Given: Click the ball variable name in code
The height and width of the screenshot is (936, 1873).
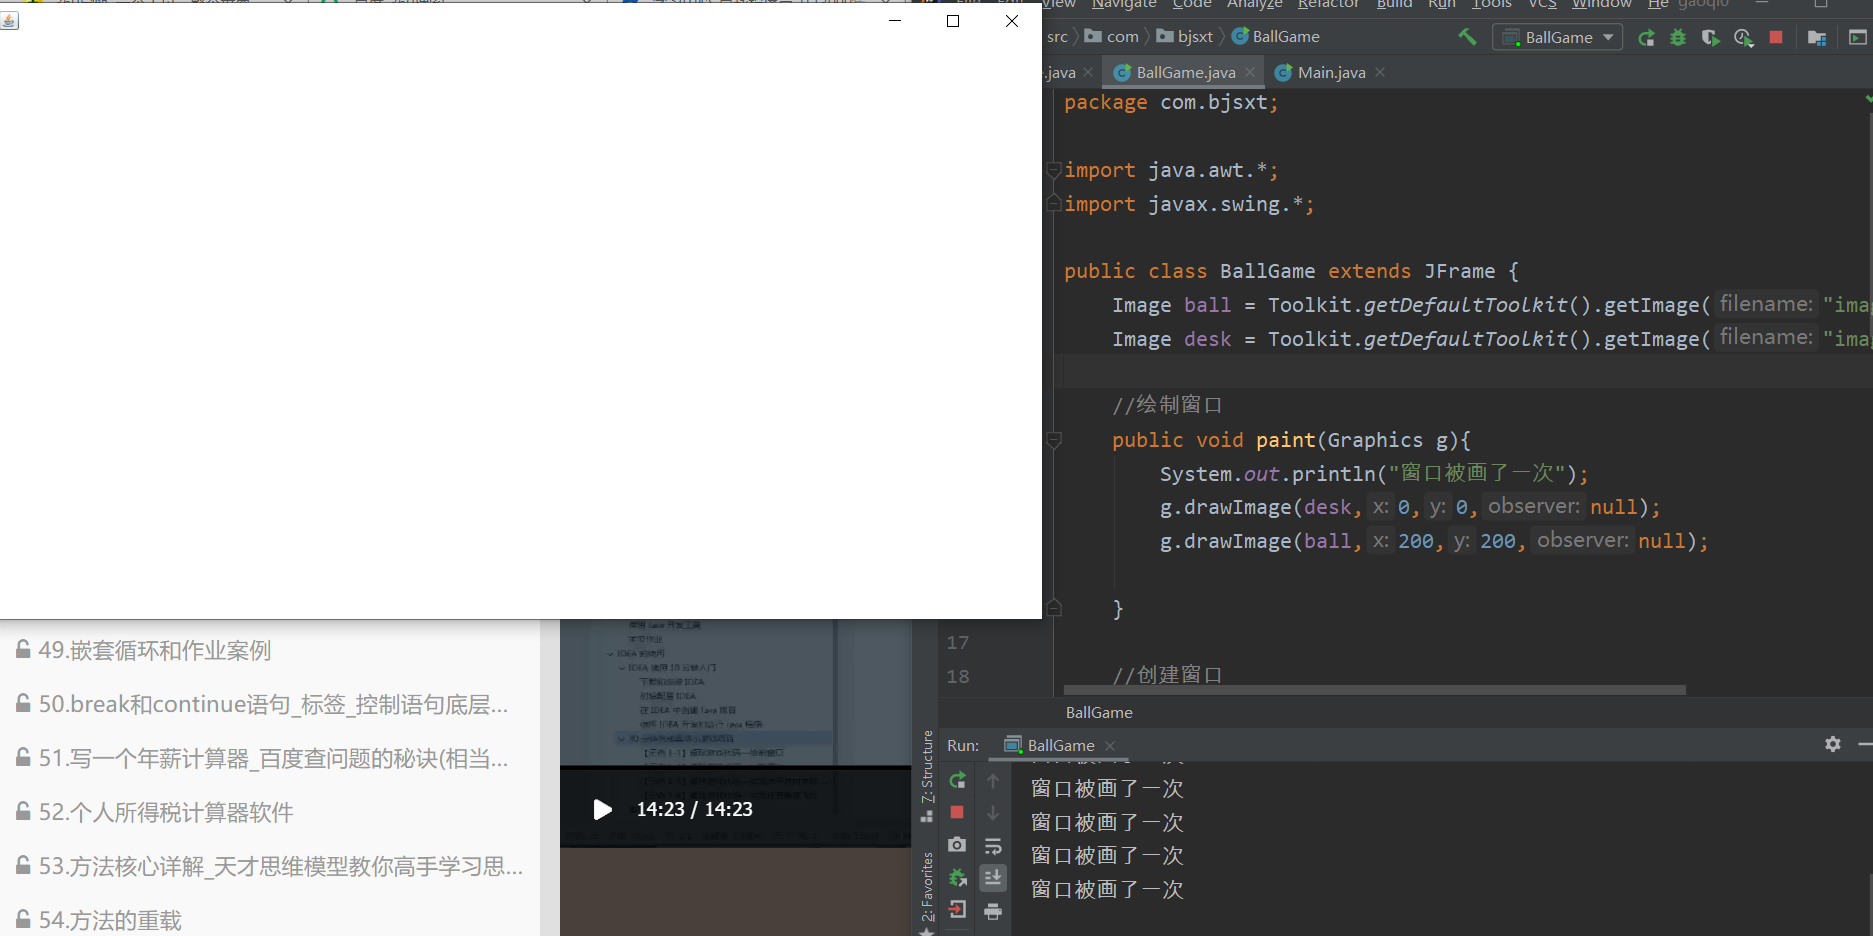Looking at the screenshot, I should (x=1208, y=305).
